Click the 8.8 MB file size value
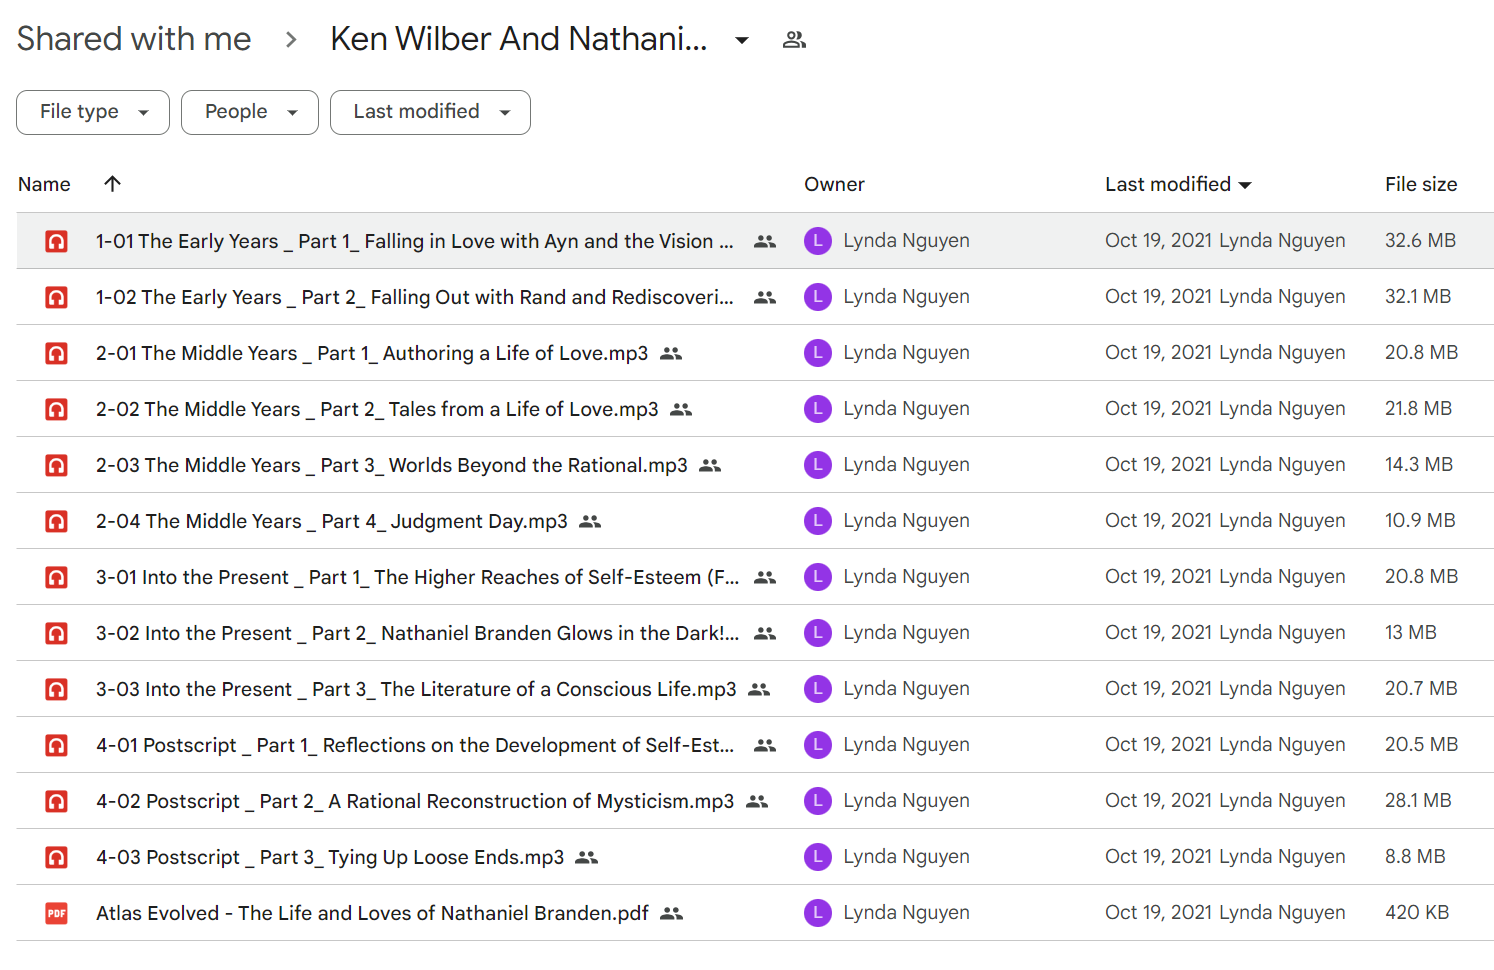Viewport: 1494px width, 970px height. tap(1415, 857)
